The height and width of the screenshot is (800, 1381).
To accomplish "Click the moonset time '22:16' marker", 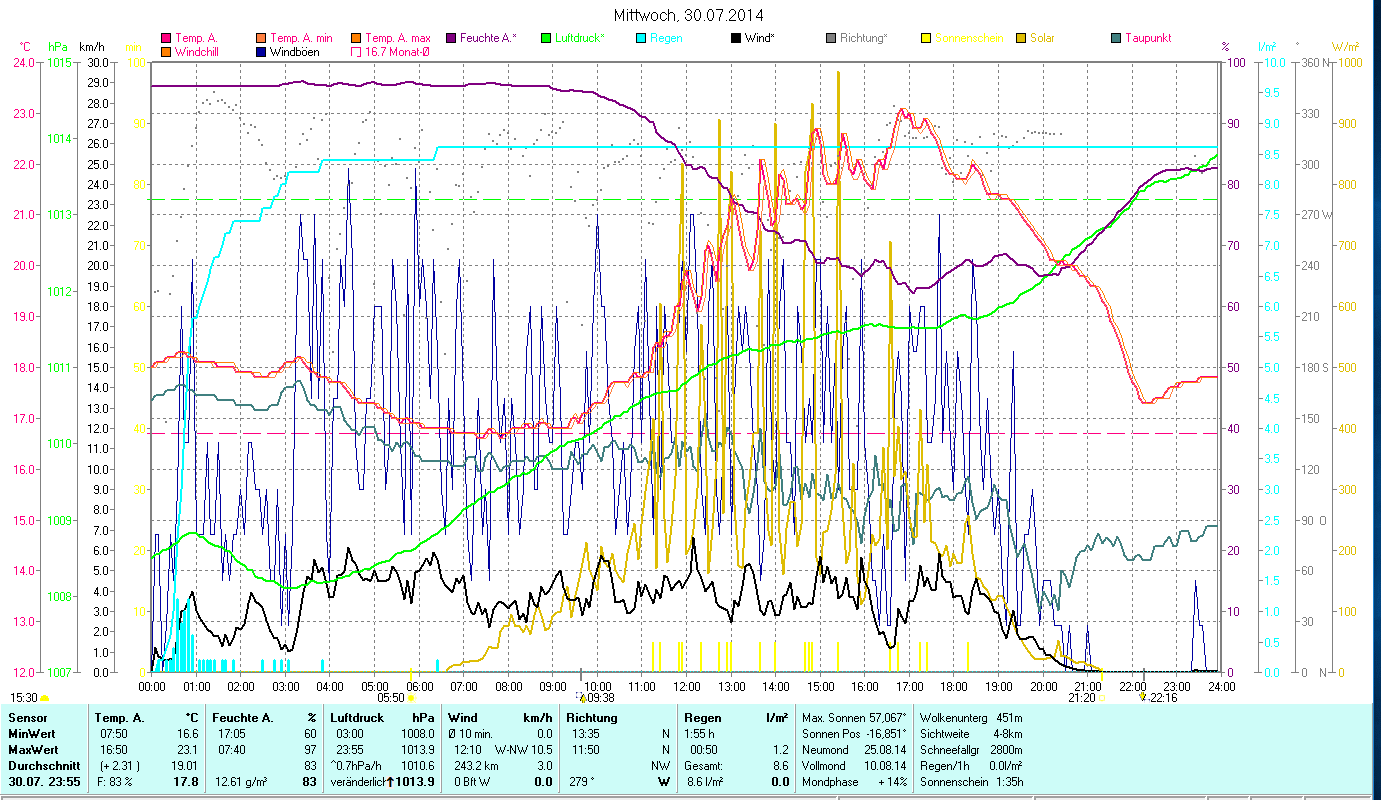I will click(x=1164, y=698).
